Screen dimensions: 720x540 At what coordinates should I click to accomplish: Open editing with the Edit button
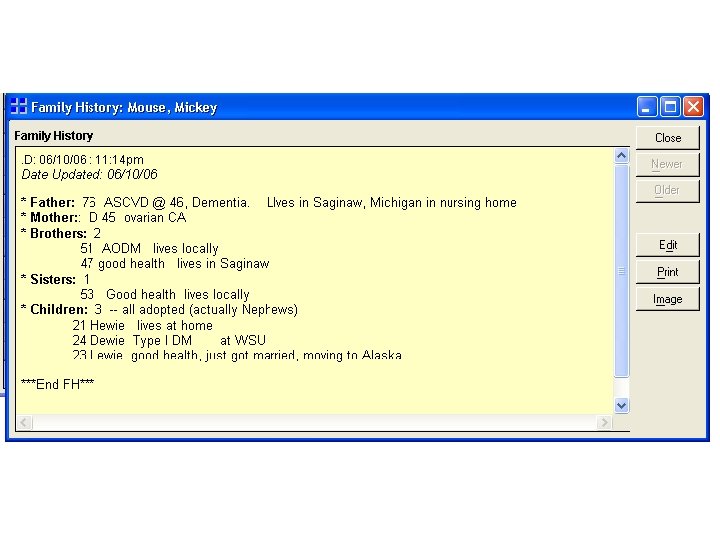pyautogui.click(x=668, y=245)
